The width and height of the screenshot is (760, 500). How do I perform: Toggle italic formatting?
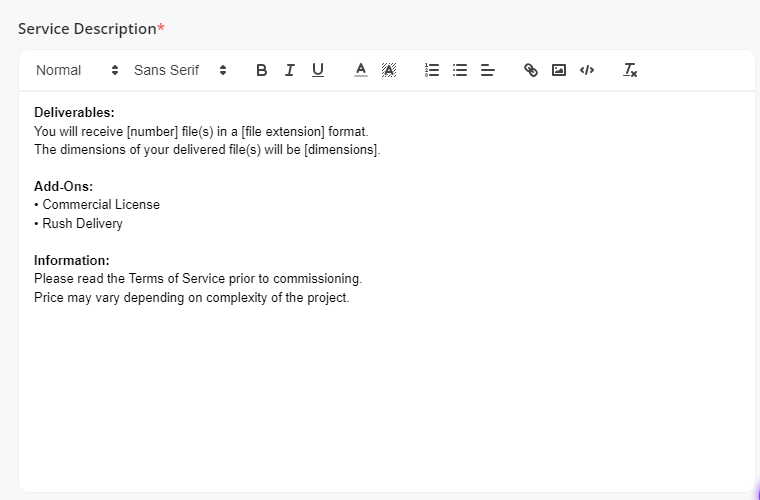pos(290,70)
